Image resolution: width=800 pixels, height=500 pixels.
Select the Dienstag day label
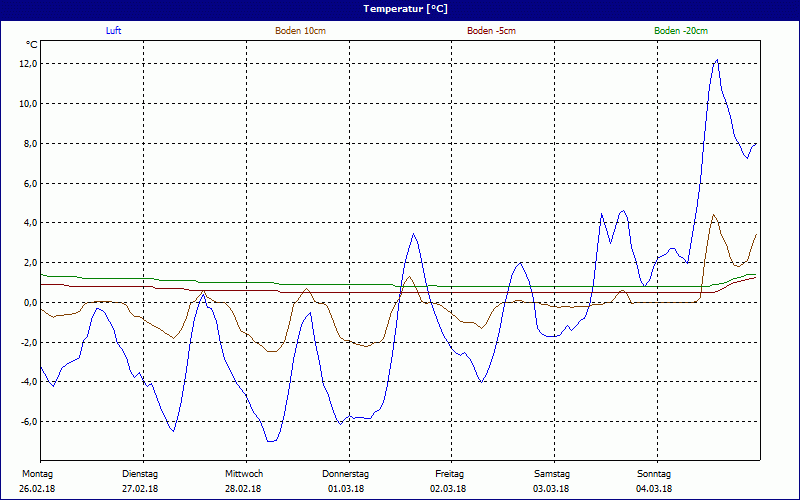(140, 474)
